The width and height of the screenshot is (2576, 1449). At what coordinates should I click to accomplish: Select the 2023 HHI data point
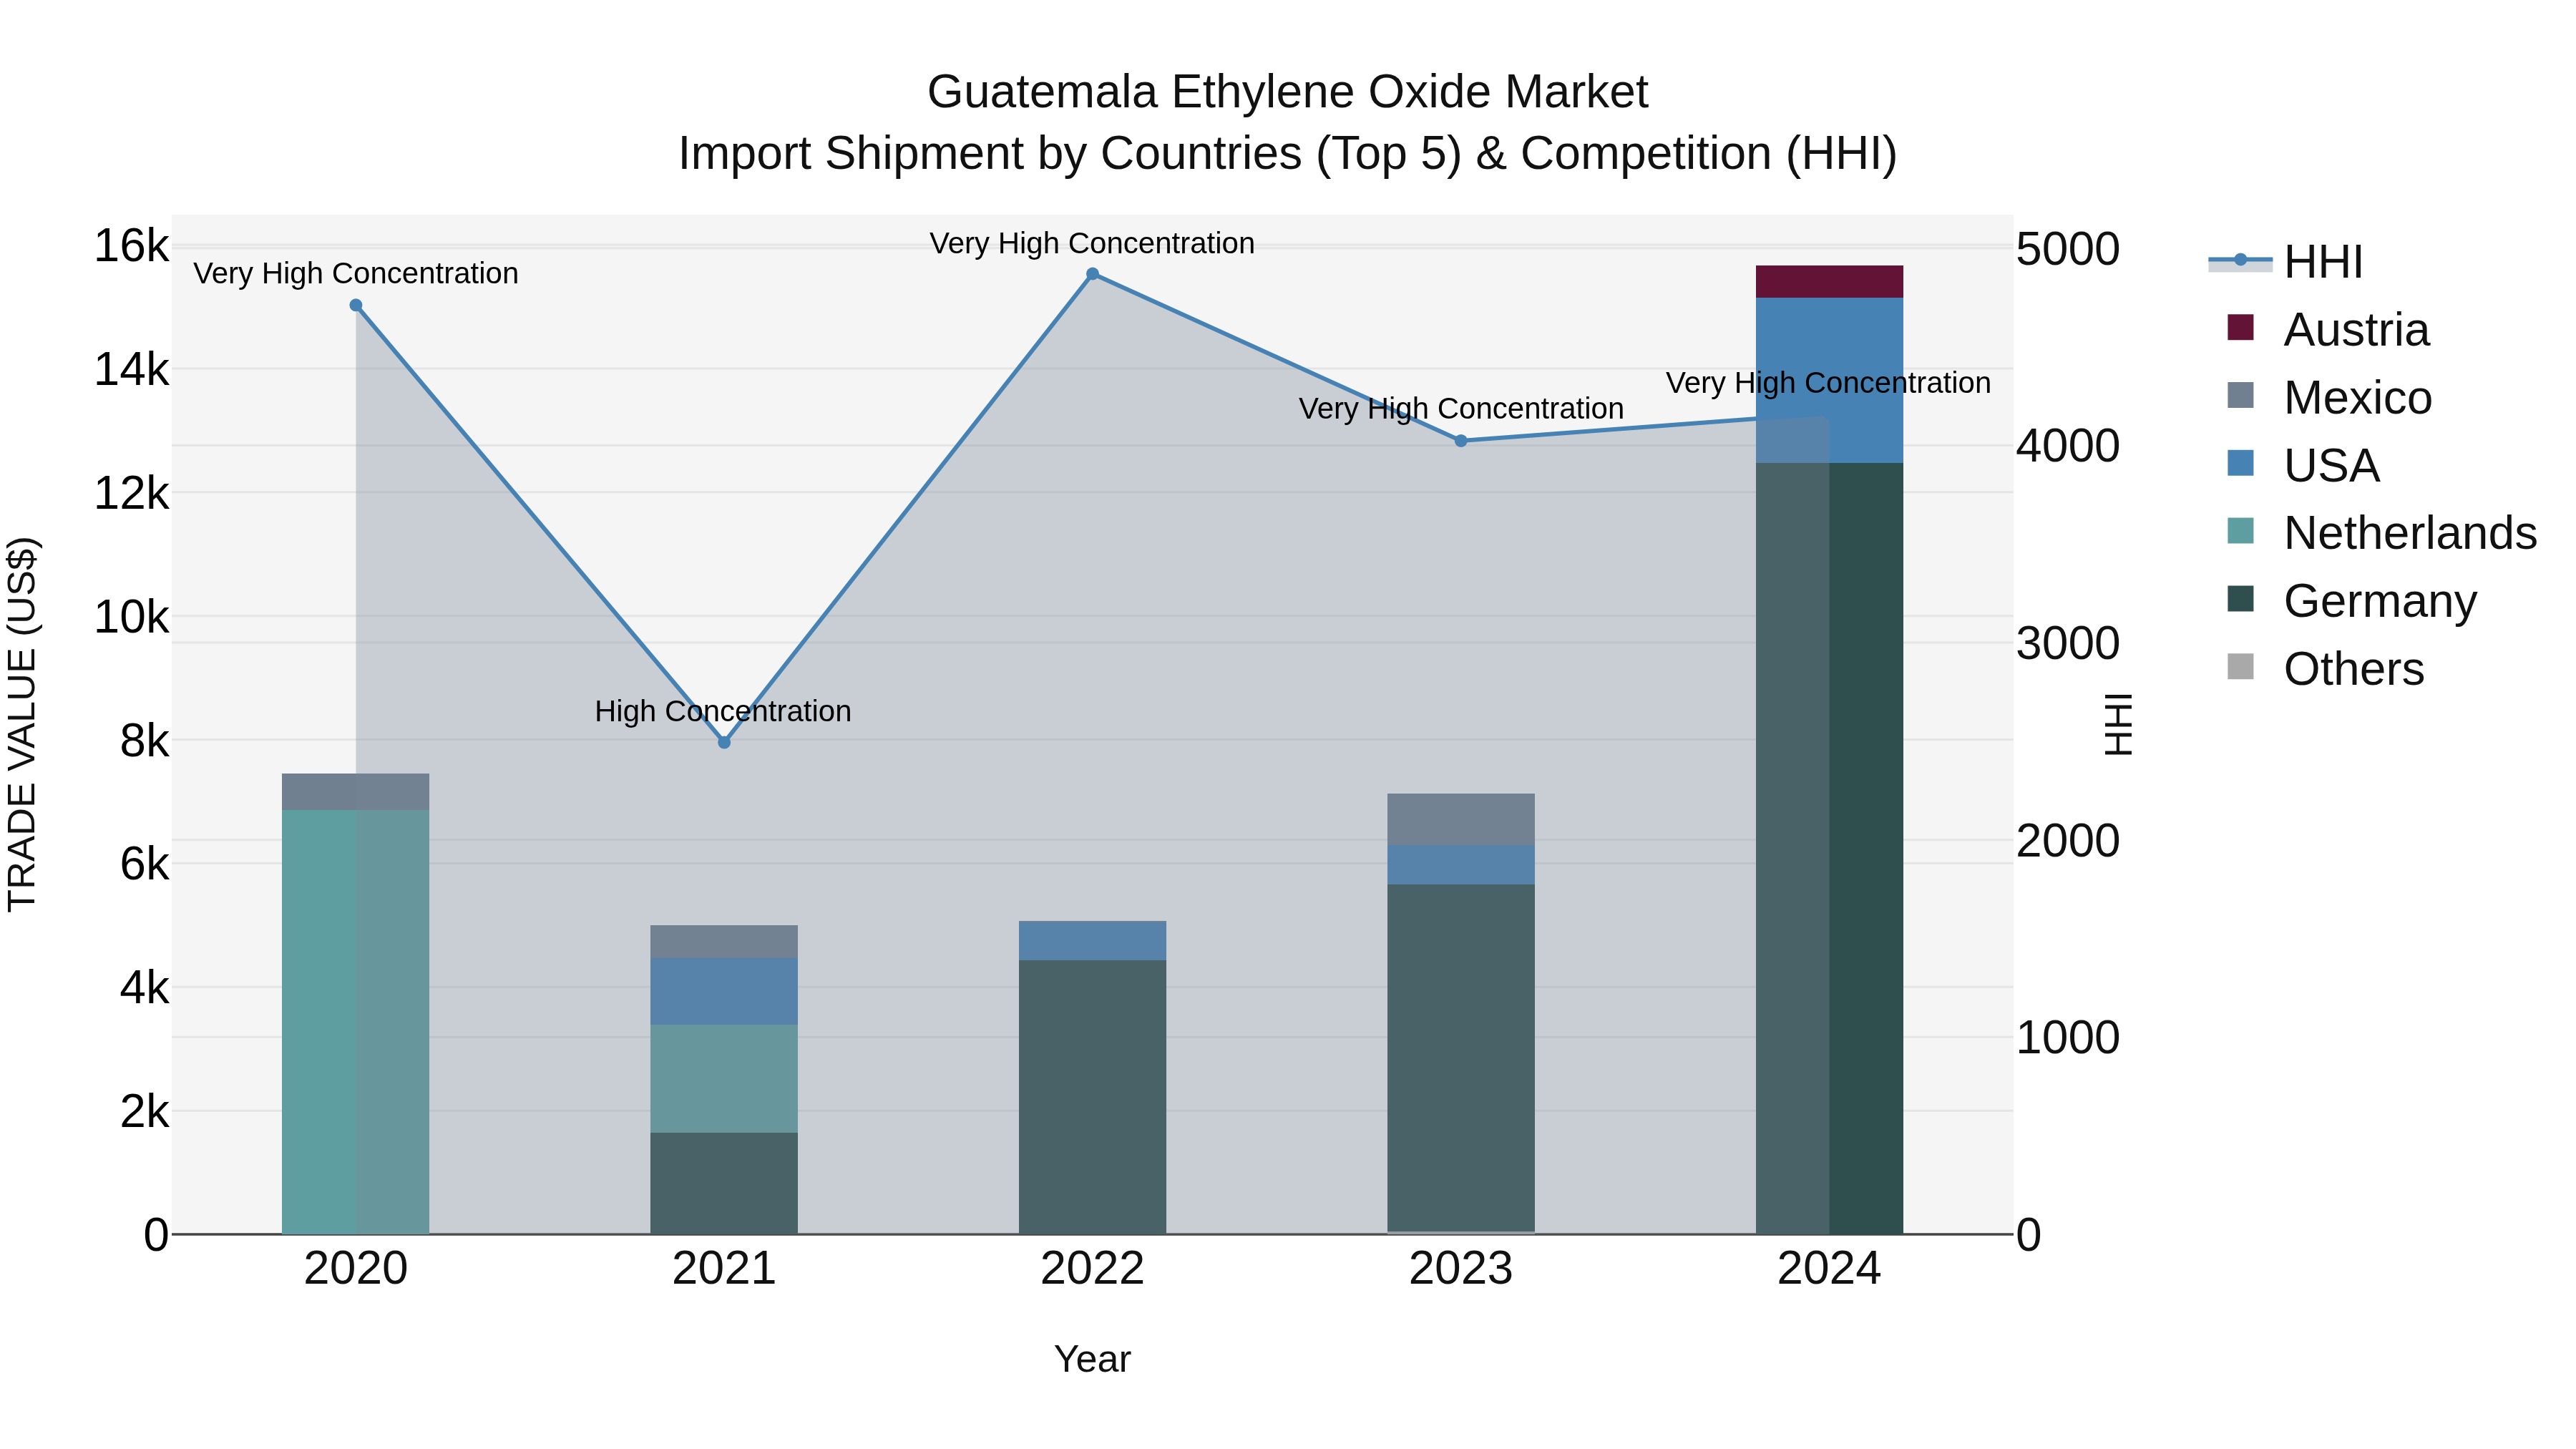click(1460, 441)
